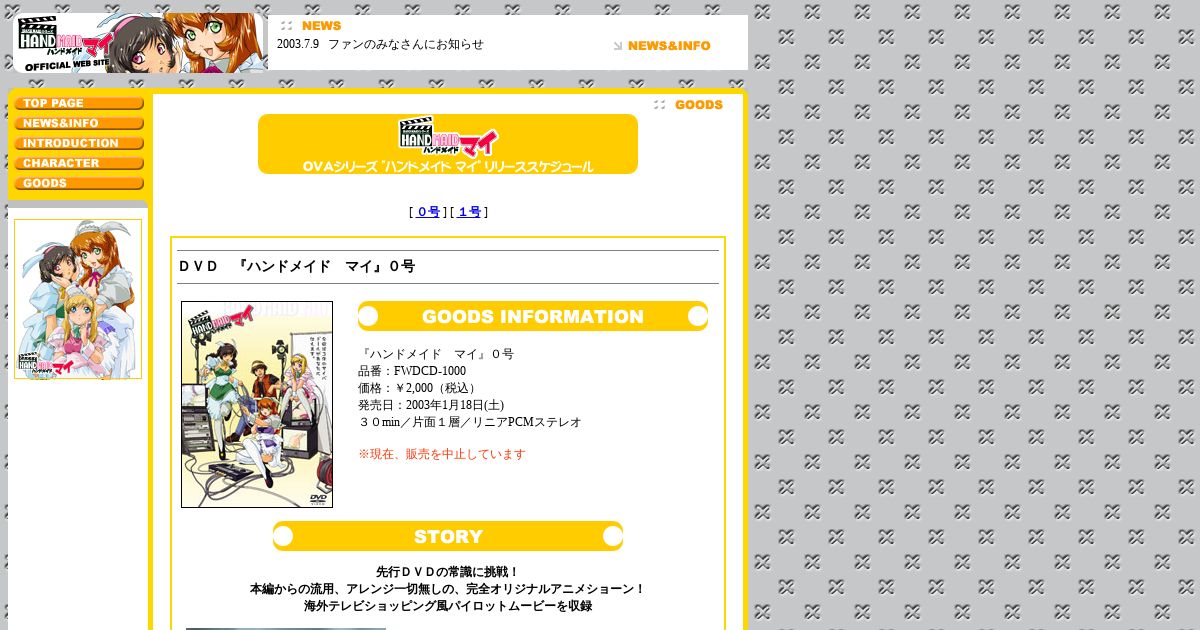
Task: Click the red sales discontinued notice
Action: click(442, 454)
